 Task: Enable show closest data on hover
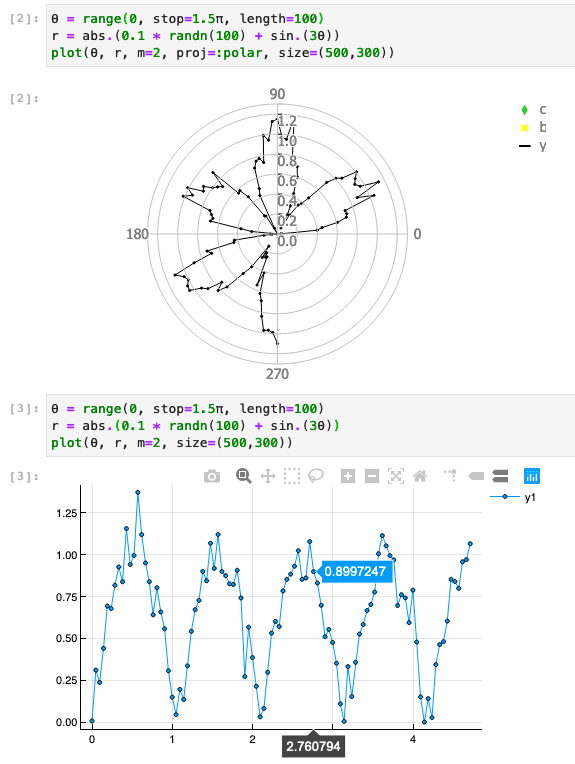coord(476,476)
